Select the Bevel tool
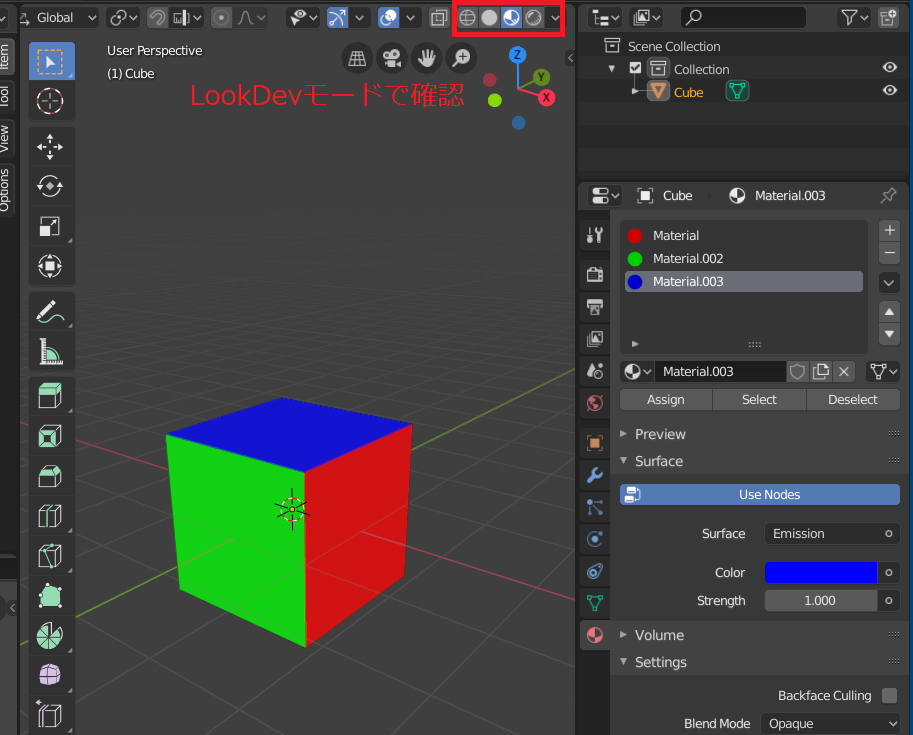This screenshot has width=913, height=735. (x=50, y=476)
